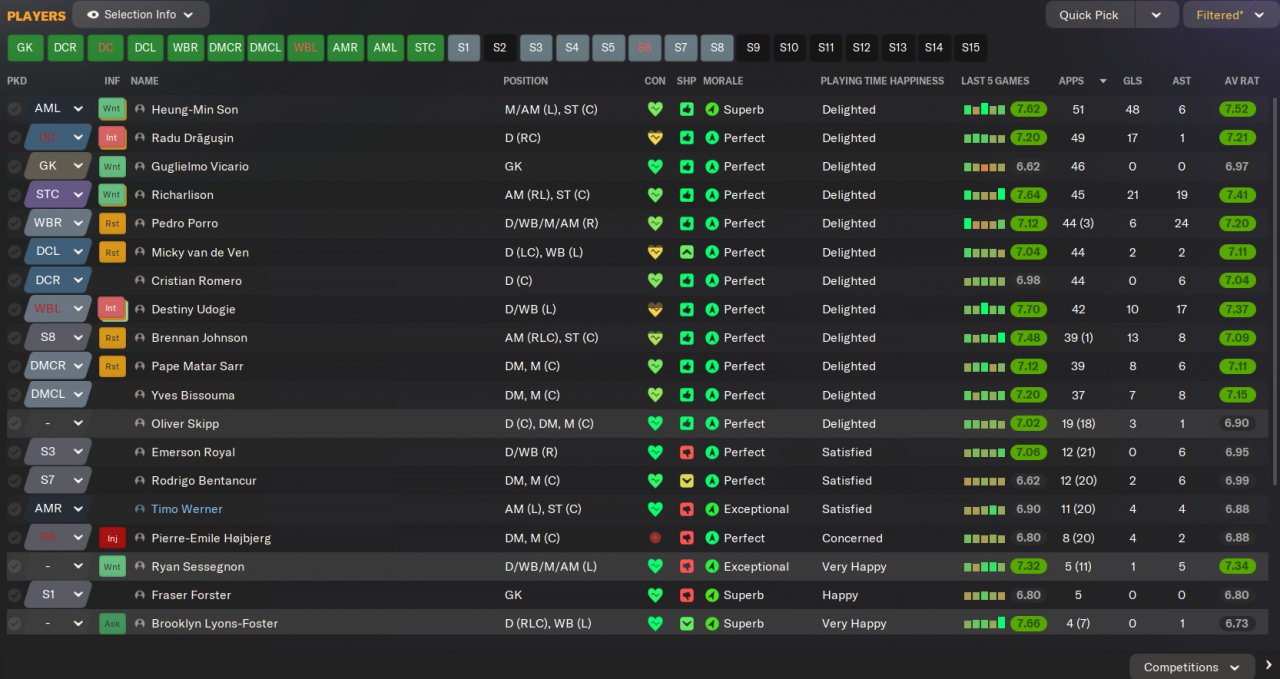Toggle the selection tick for Ryan Sessegnon
Screen dimensions: 1280x679
pos(14,566)
